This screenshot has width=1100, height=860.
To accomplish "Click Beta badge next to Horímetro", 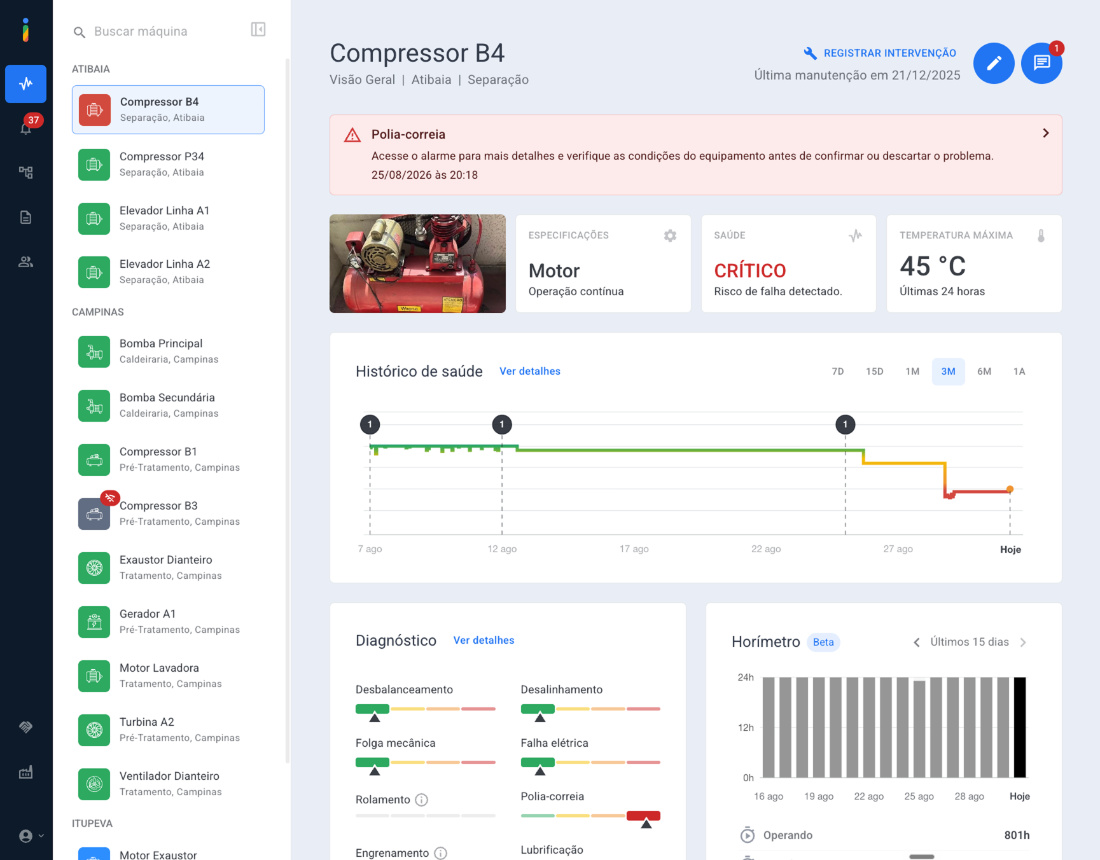I will [824, 642].
